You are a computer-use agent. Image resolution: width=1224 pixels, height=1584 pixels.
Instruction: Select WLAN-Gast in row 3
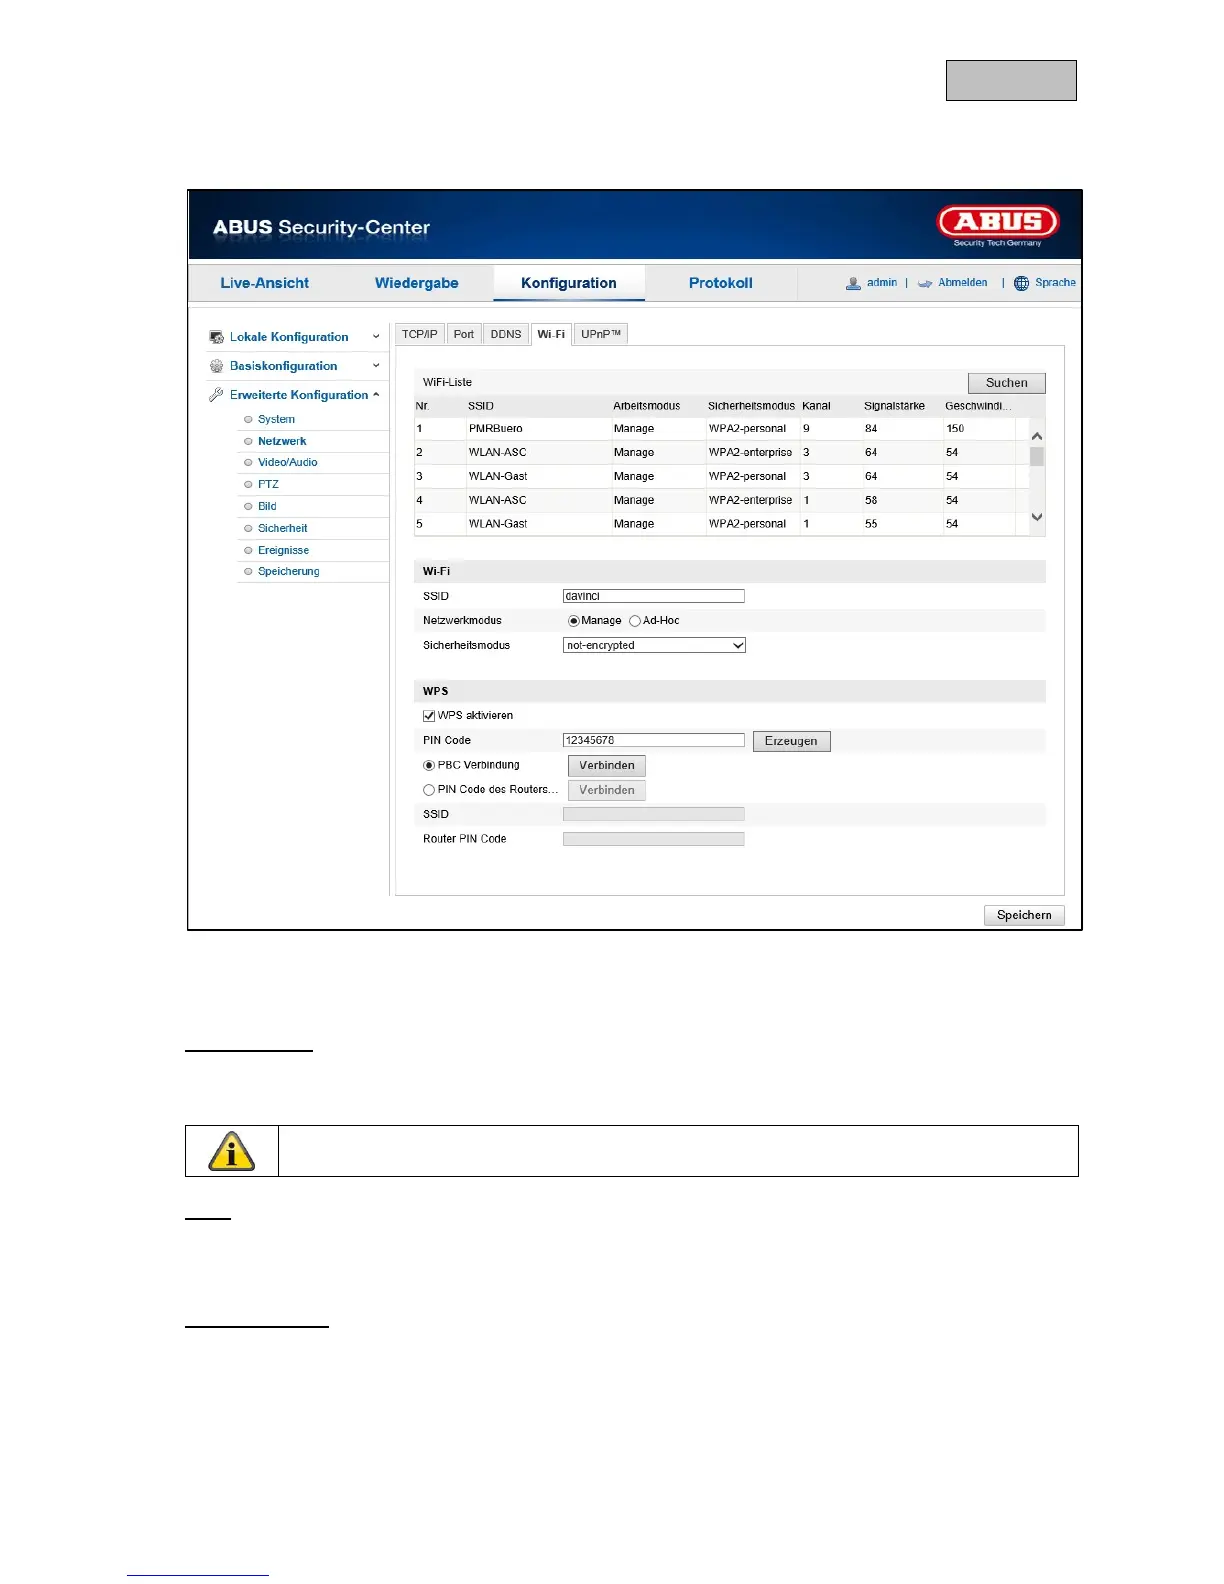722,477
